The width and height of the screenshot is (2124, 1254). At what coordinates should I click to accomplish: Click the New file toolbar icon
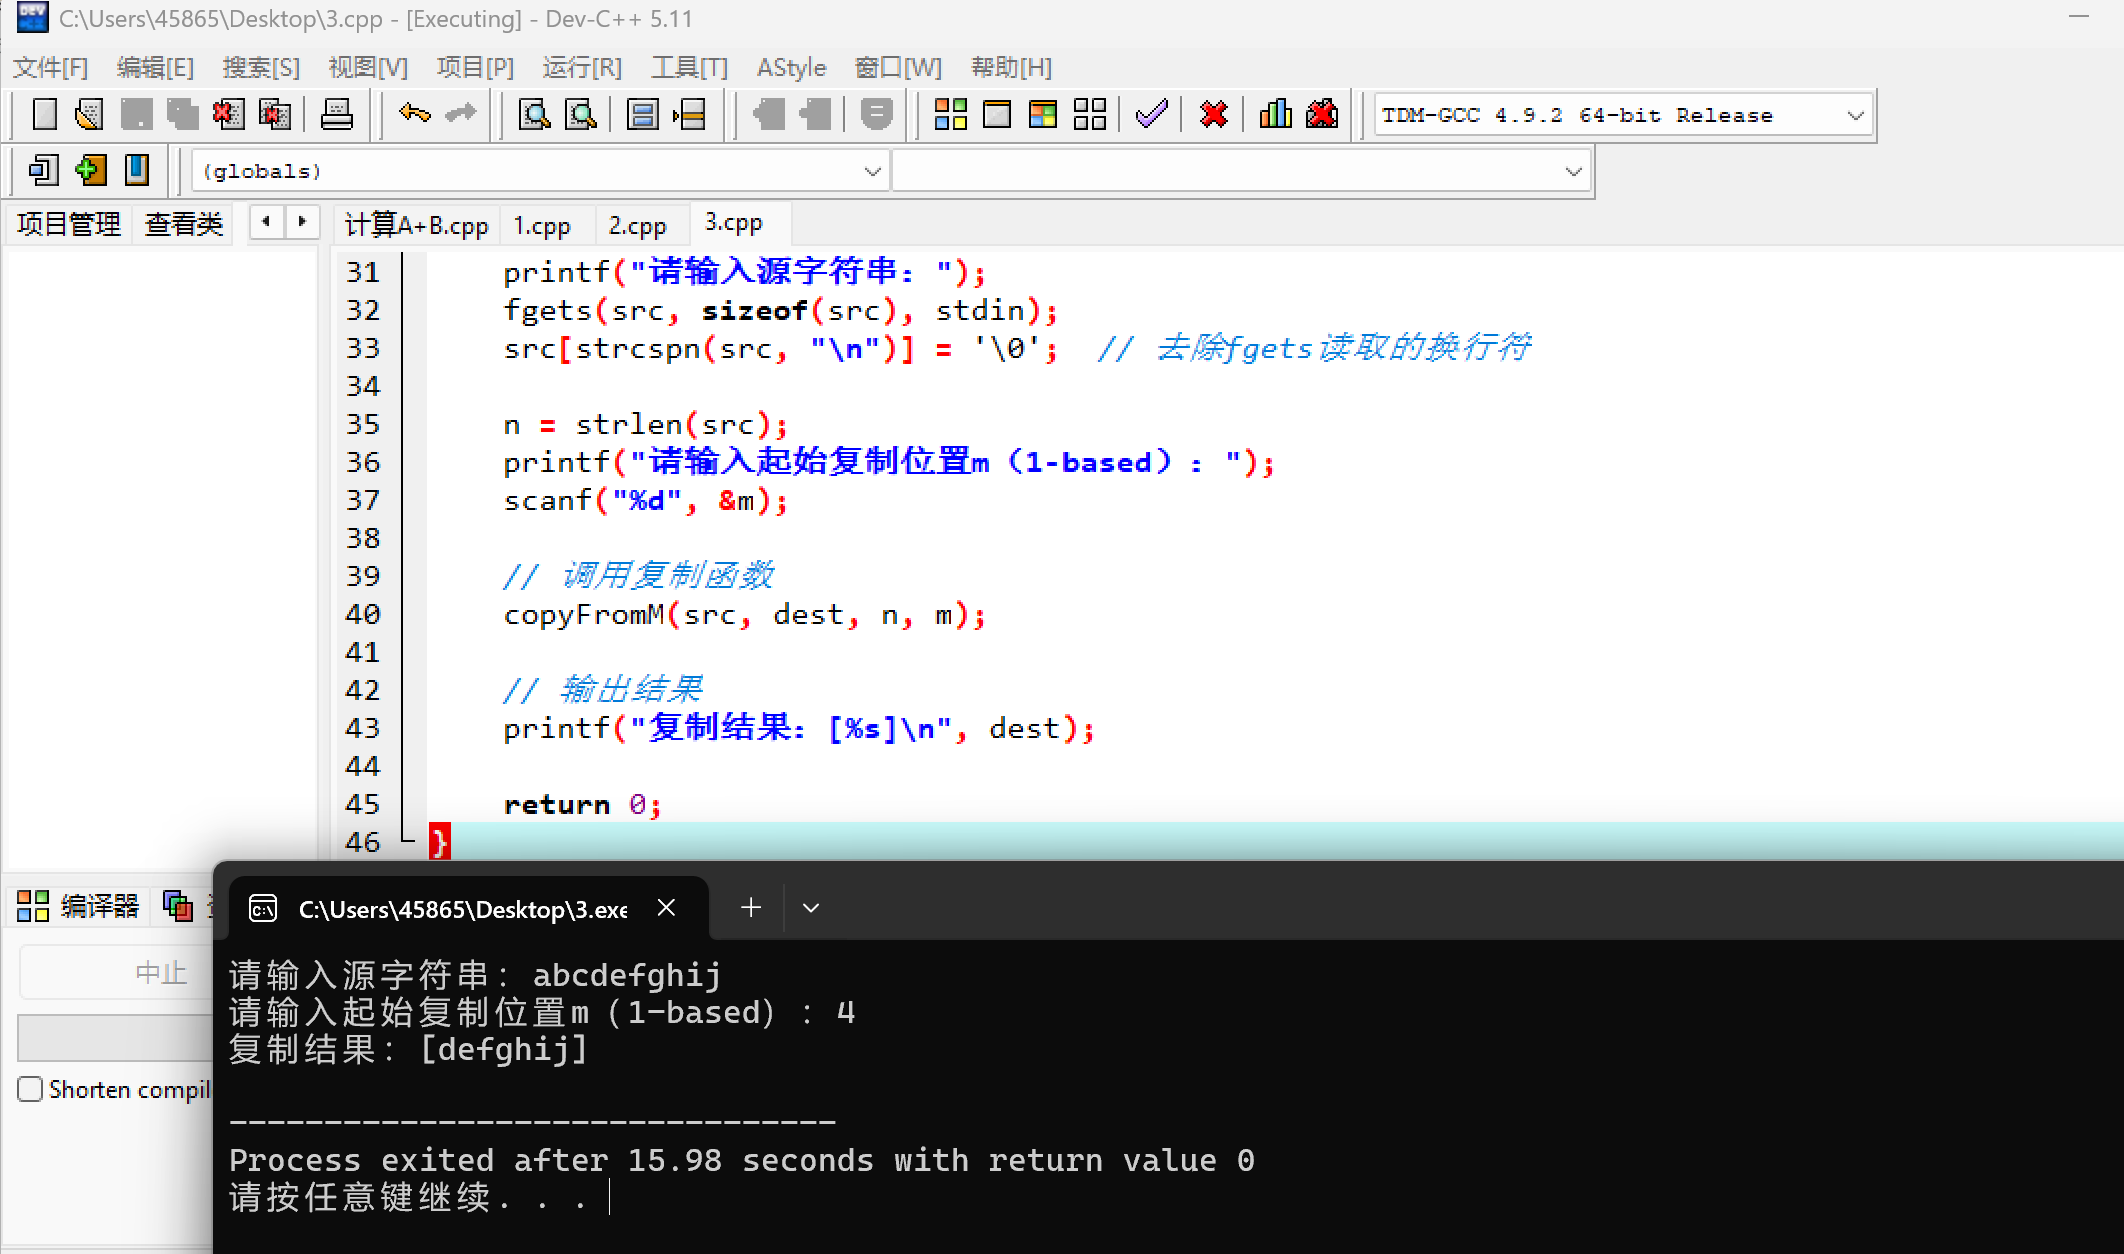(44, 114)
